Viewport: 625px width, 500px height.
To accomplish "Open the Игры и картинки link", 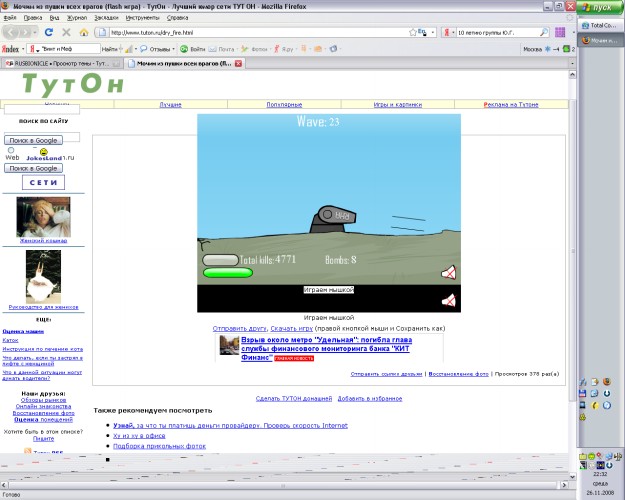I will (x=398, y=104).
